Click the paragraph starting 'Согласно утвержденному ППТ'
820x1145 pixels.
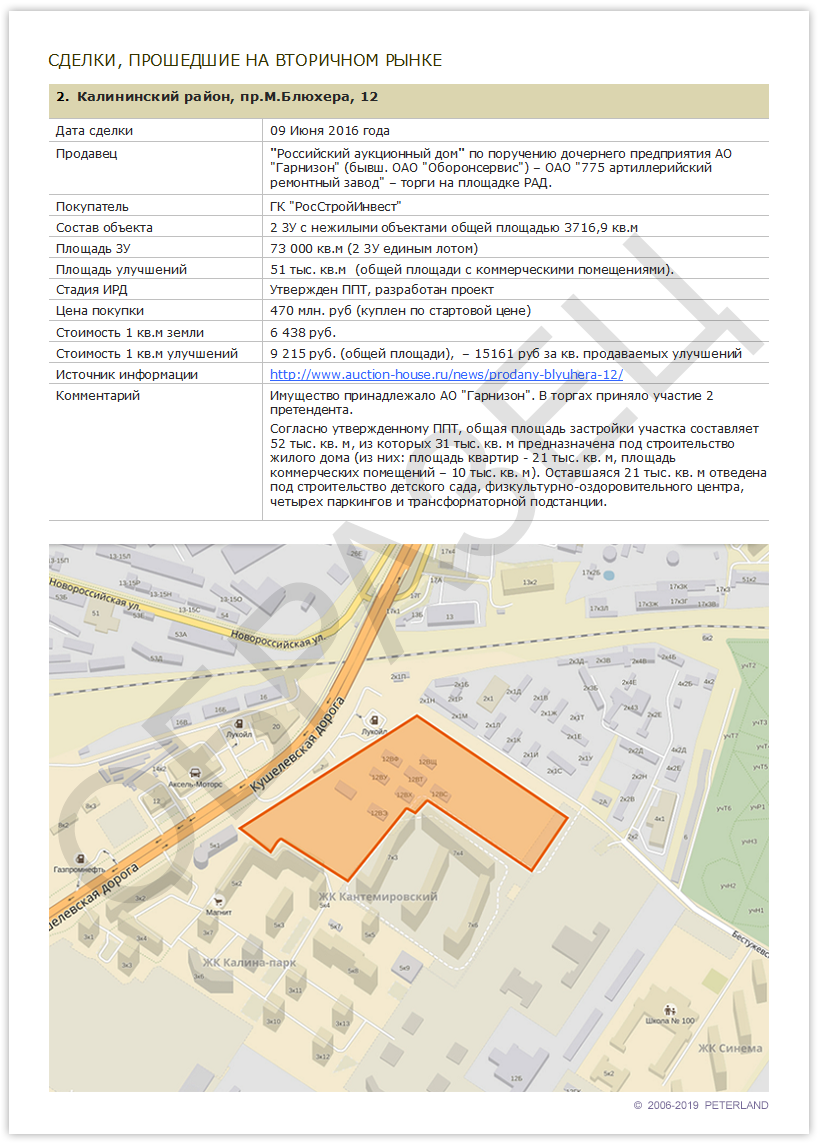pyautogui.click(x=518, y=465)
